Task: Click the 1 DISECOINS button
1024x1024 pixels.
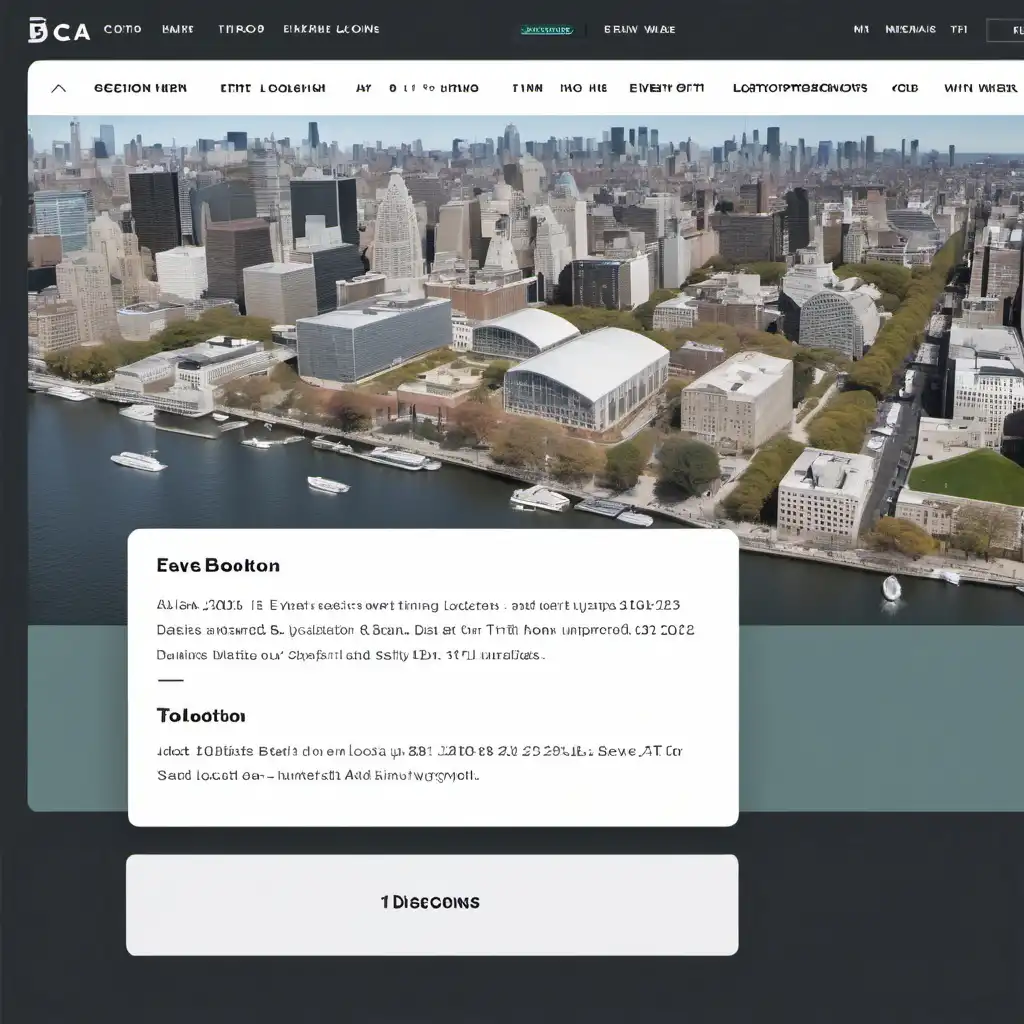Action: click(431, 903)
